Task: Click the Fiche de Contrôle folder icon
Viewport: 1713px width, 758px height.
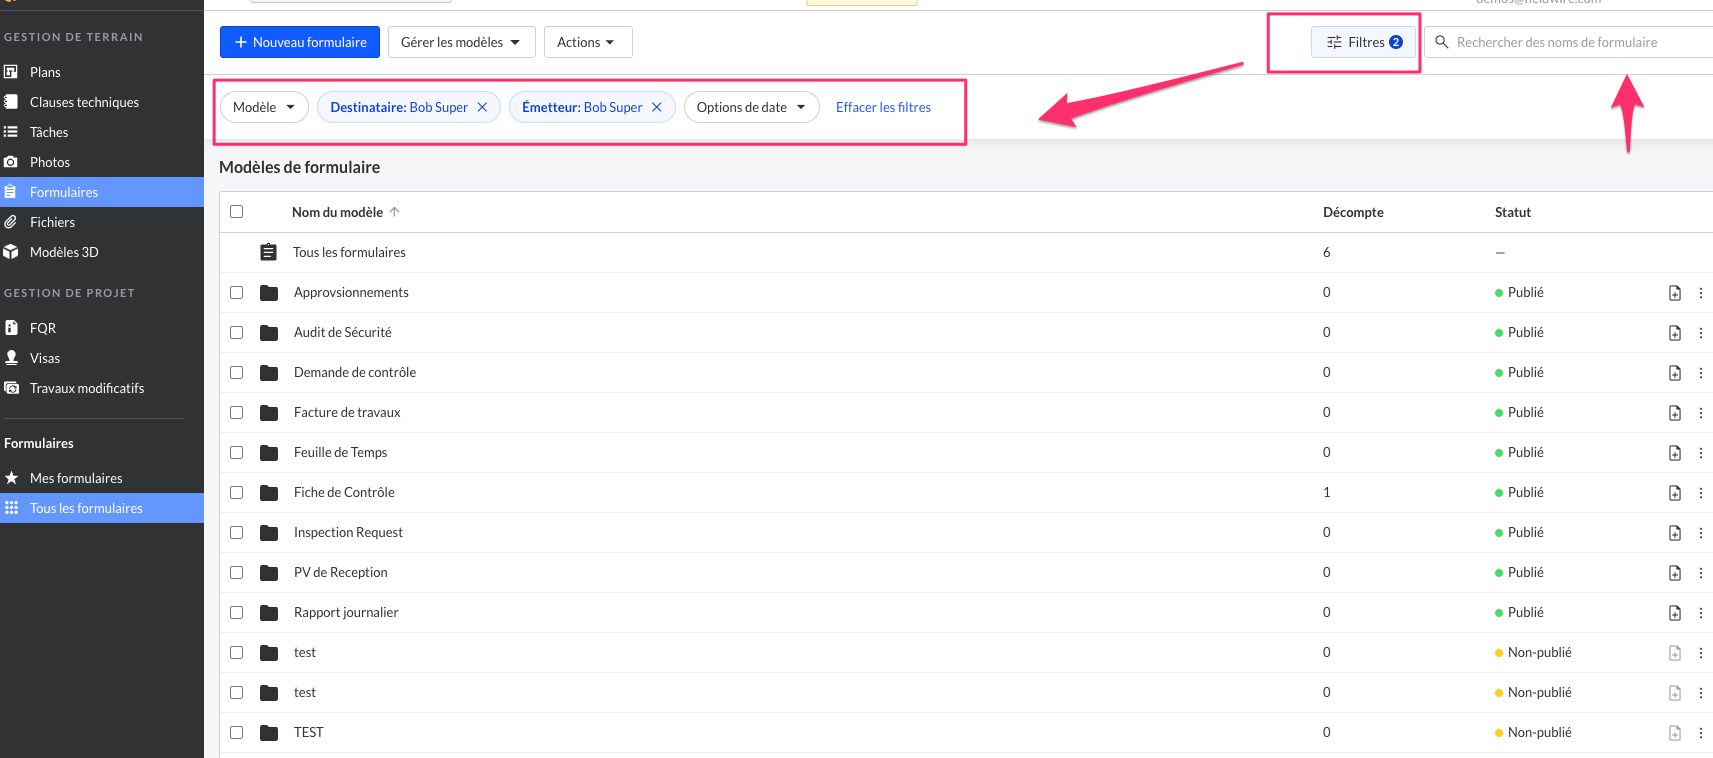Action: 269,493
